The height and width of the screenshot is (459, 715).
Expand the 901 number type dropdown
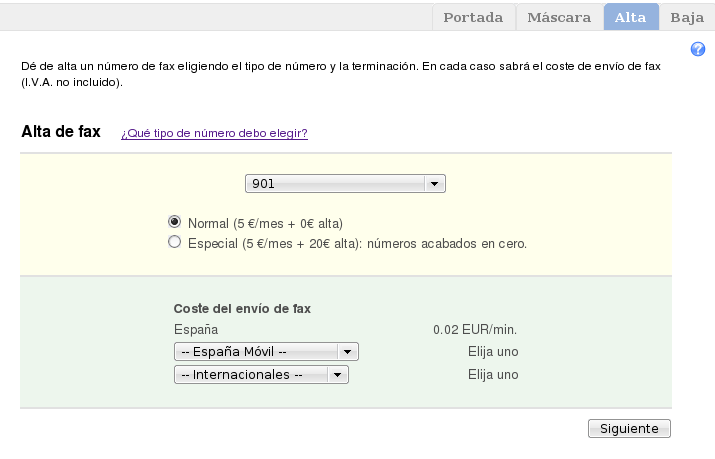click(345, 184)
